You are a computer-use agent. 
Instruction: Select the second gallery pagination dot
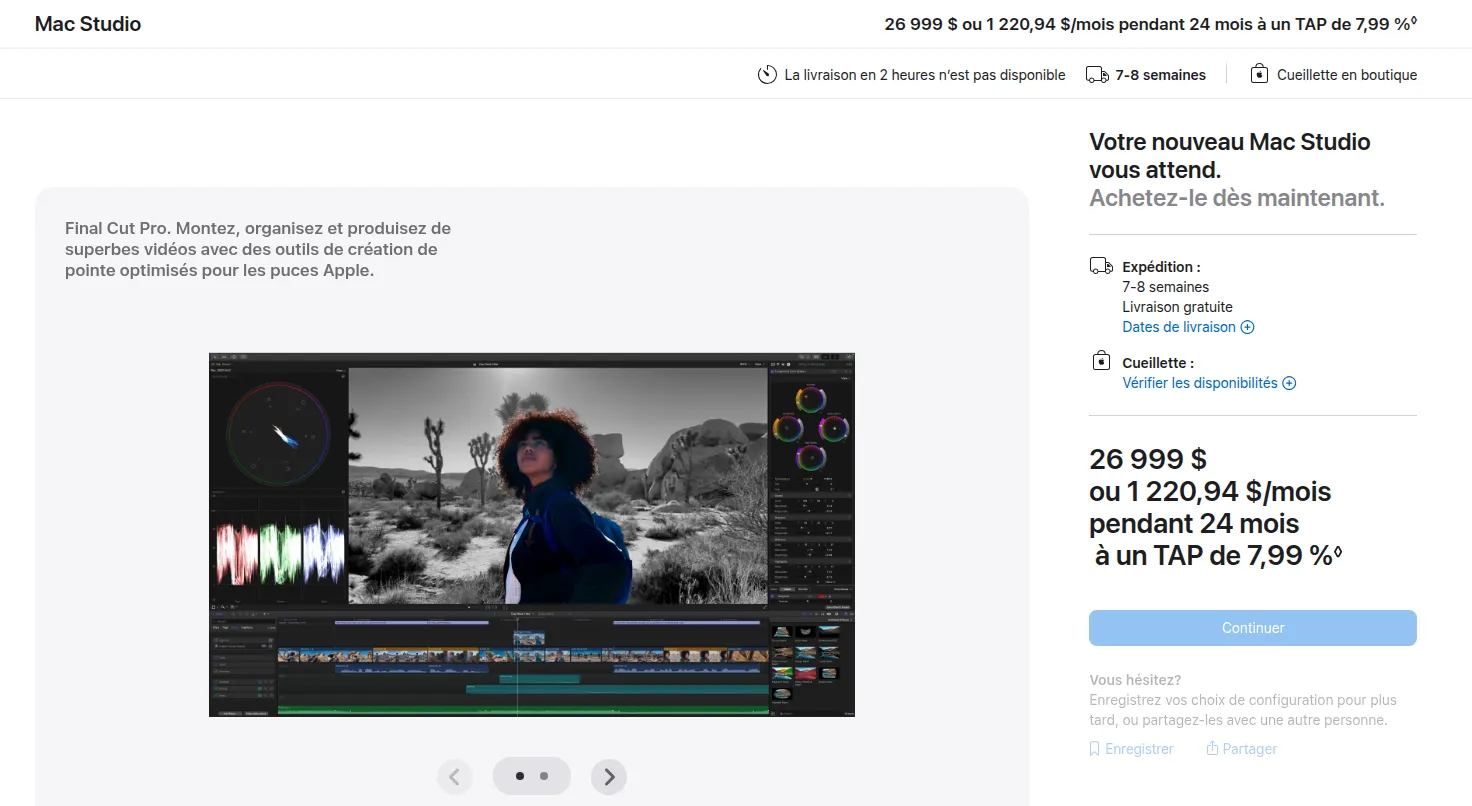pos(544,776)
